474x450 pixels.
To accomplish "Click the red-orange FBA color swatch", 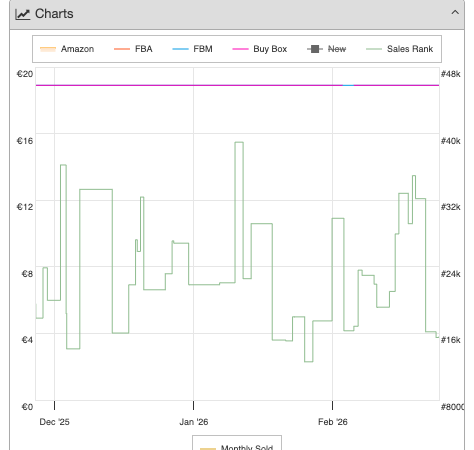I will point(122,49).
